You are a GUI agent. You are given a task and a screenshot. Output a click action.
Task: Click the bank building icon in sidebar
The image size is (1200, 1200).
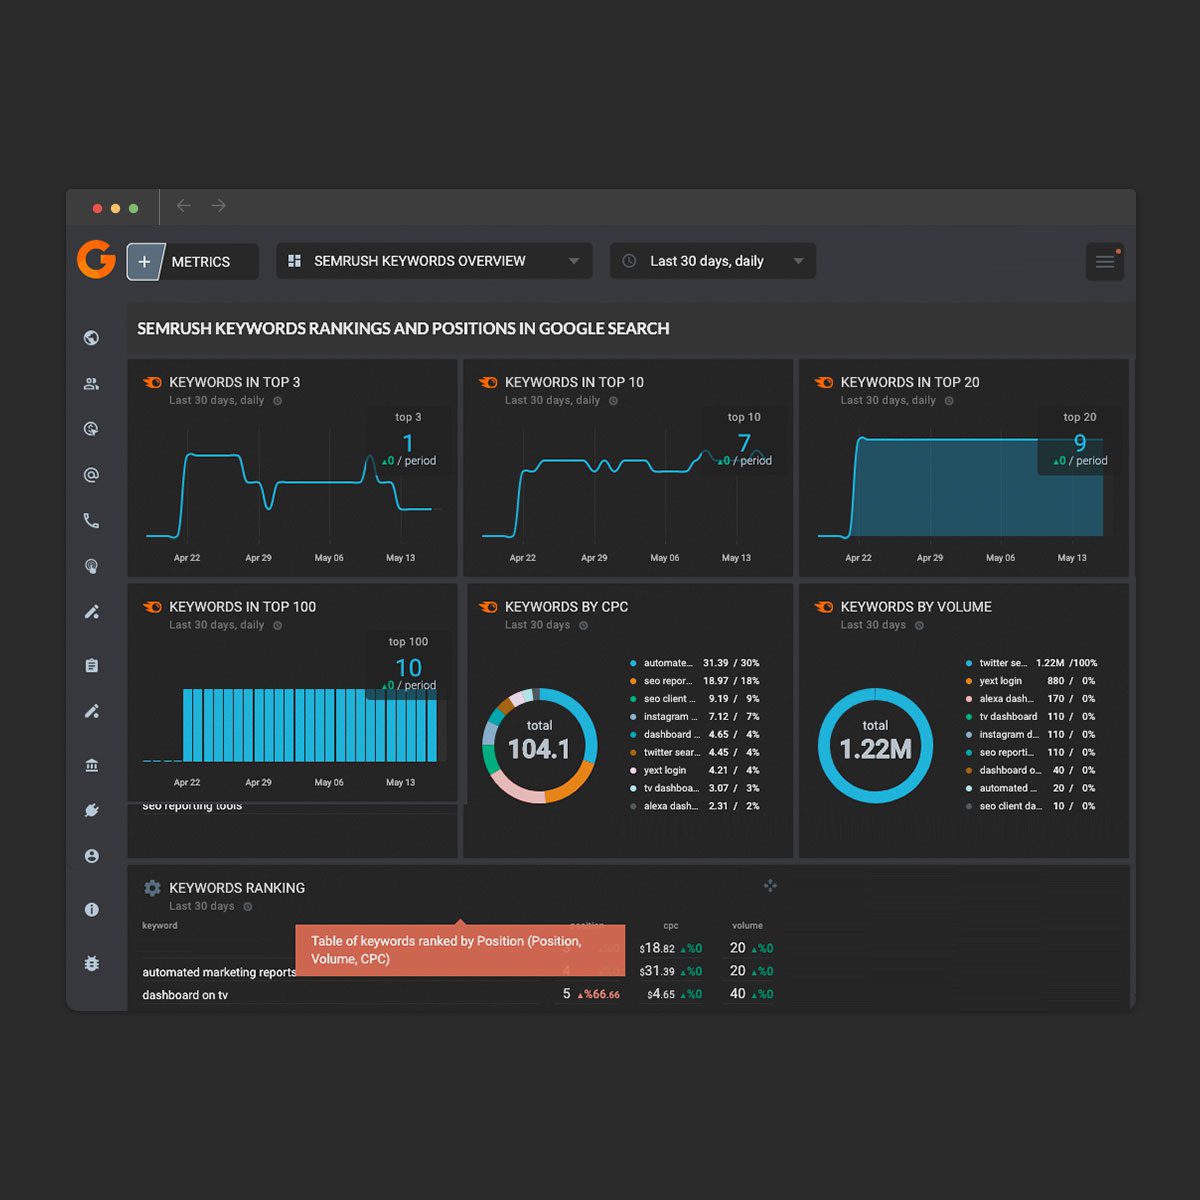click(91, 766)
